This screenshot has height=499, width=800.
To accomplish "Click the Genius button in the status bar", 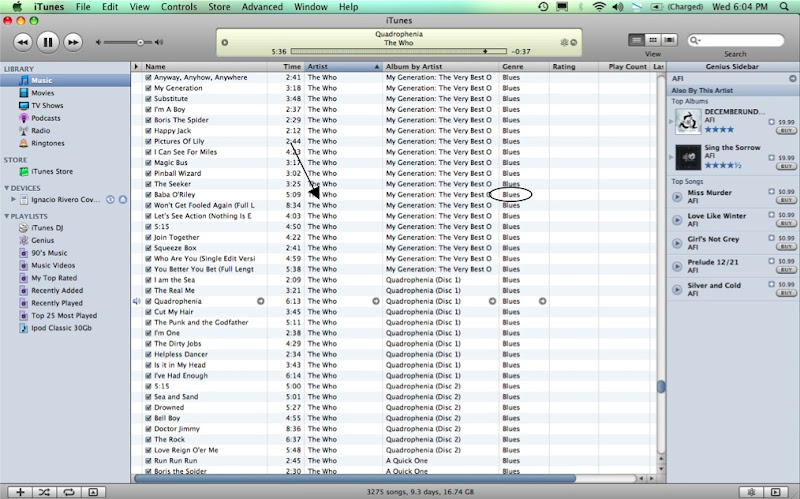I will coord(752,492).
